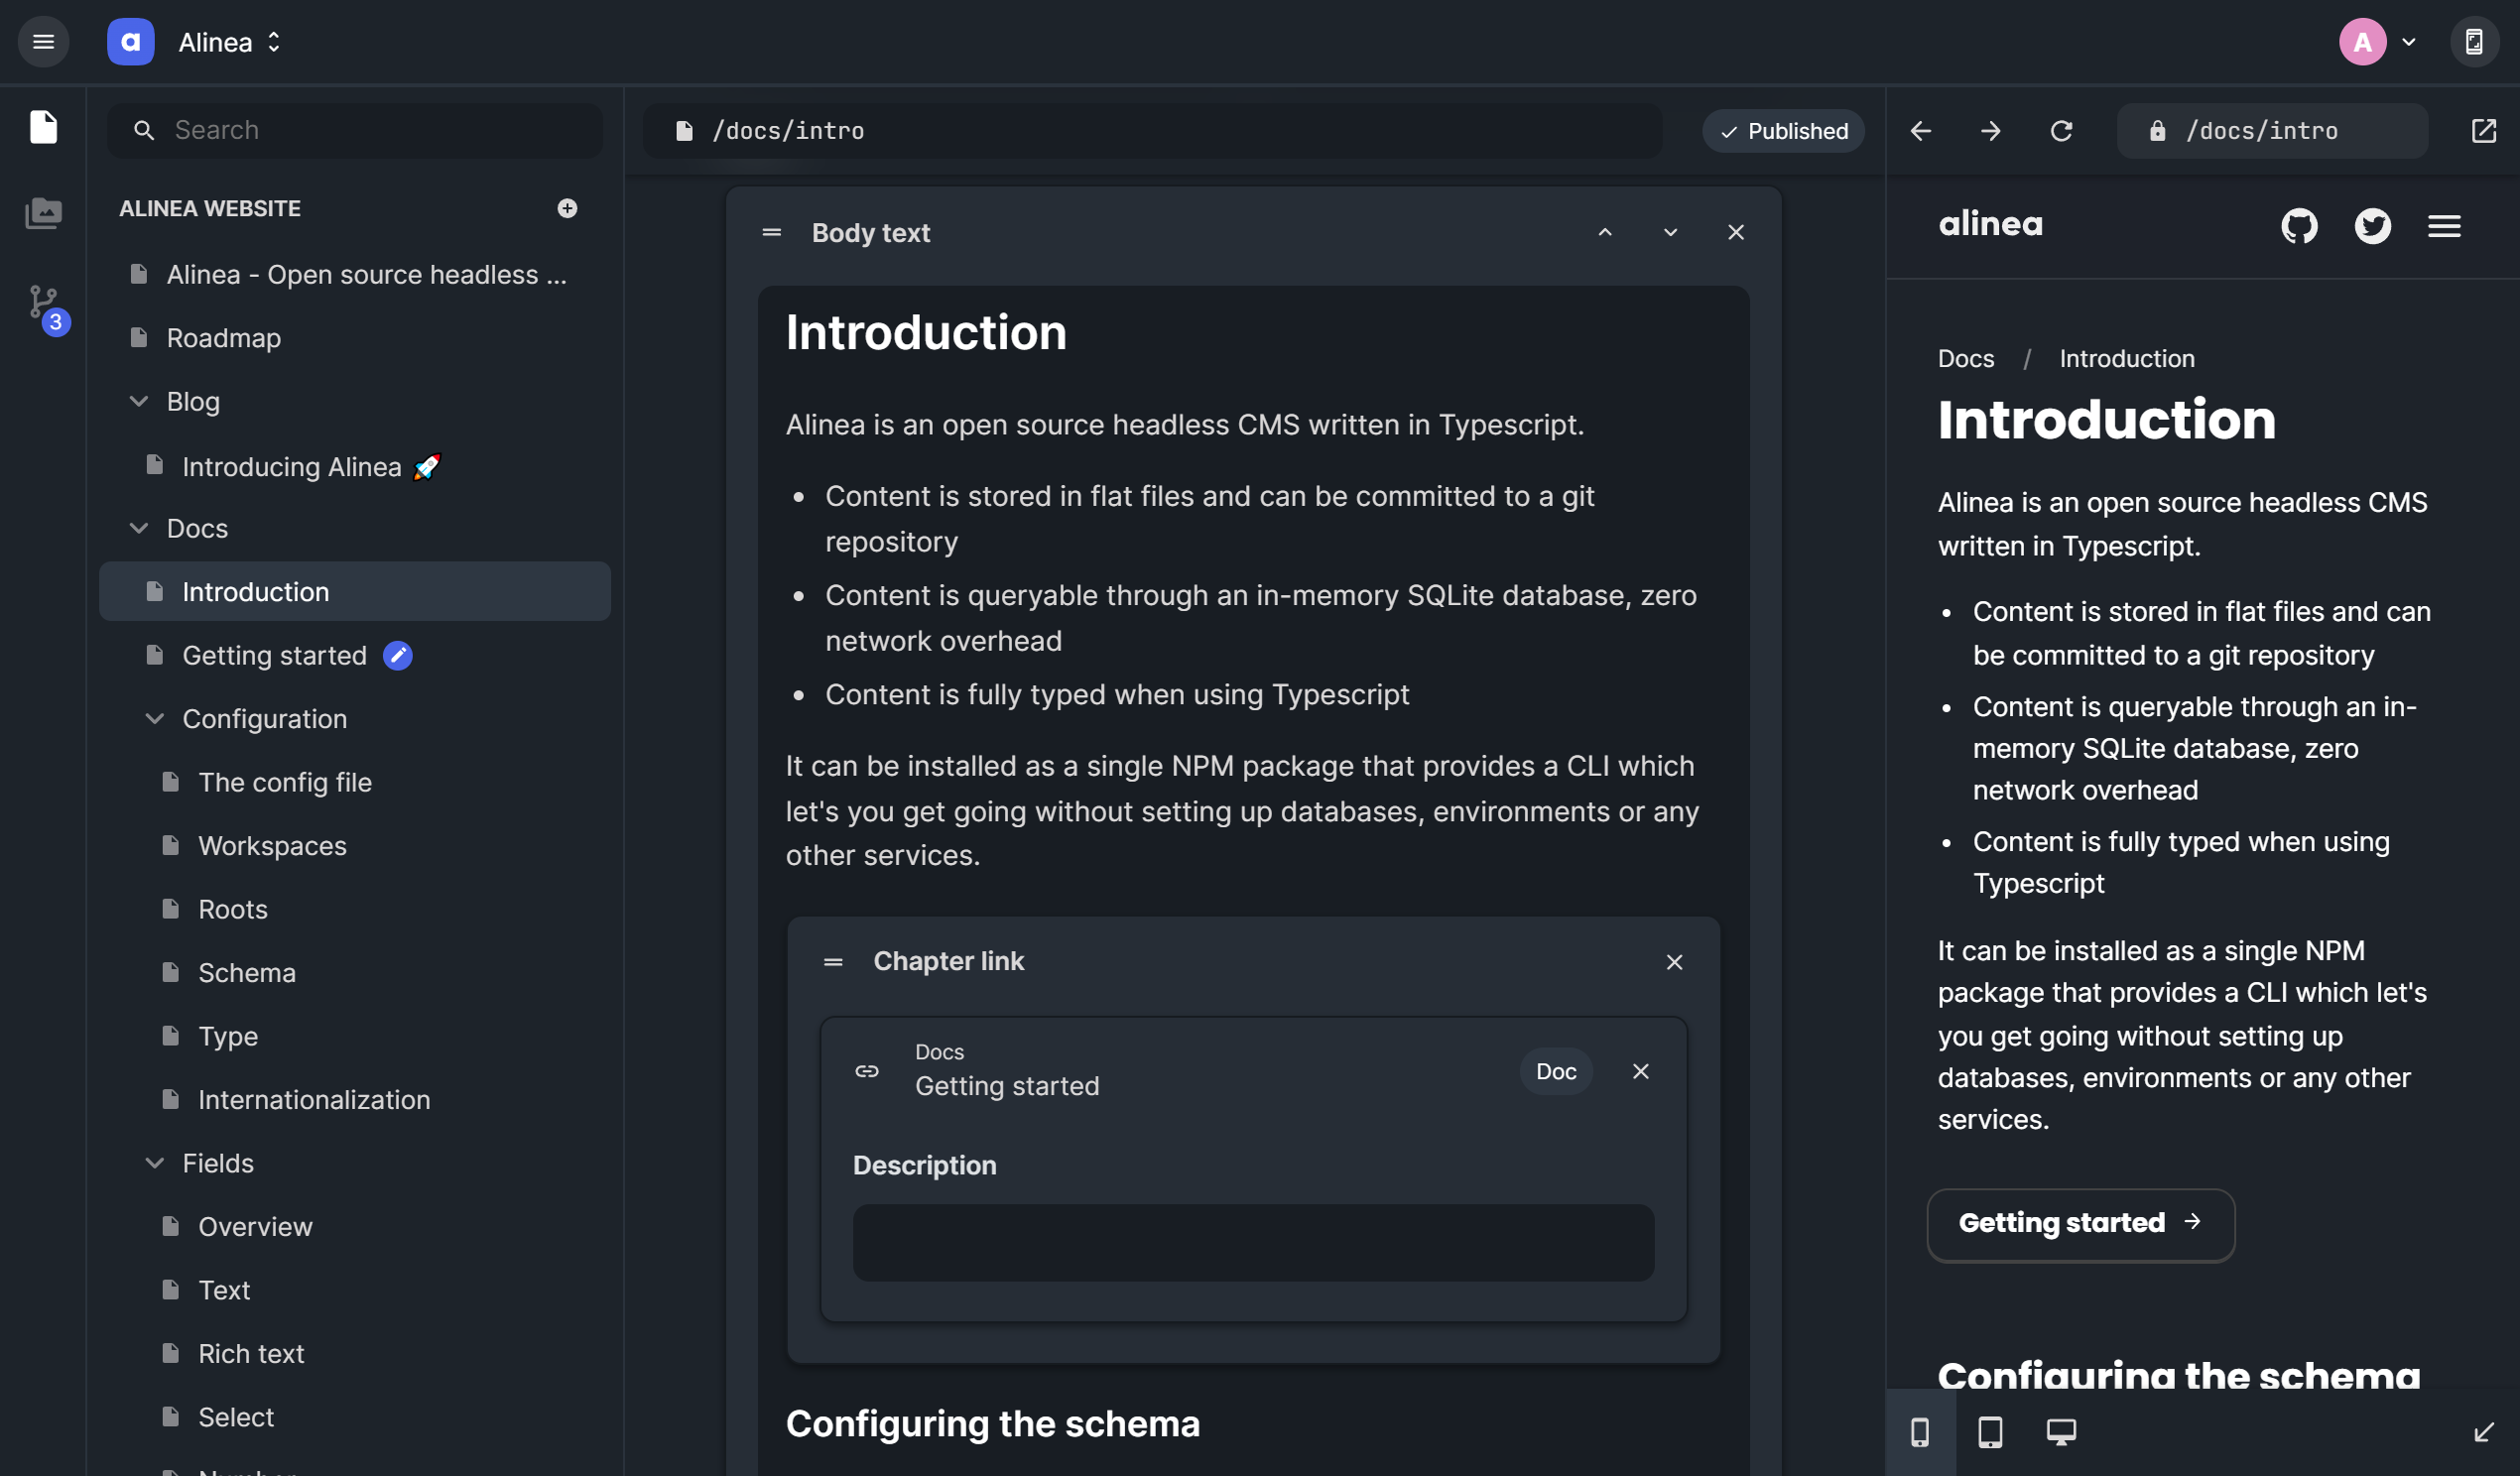Open the user avatar menu
Screen dimensions: 2520x1476
[x=2379, y=42]
